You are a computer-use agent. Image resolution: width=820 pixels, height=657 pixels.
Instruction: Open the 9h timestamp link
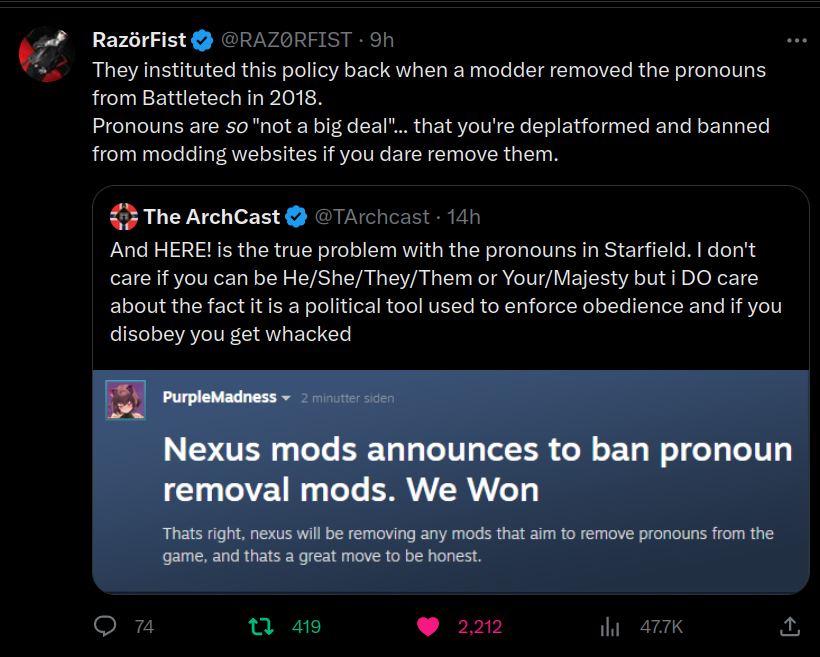[x=382, y=41]
